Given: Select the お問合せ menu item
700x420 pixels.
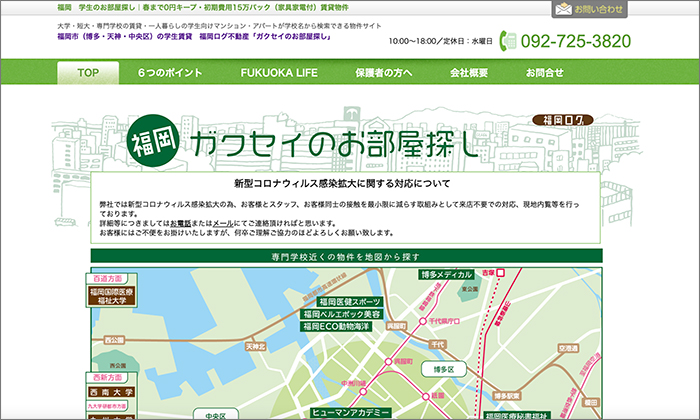Looking at the screenshot, I should pyautogui.click(x=544, y=73).
